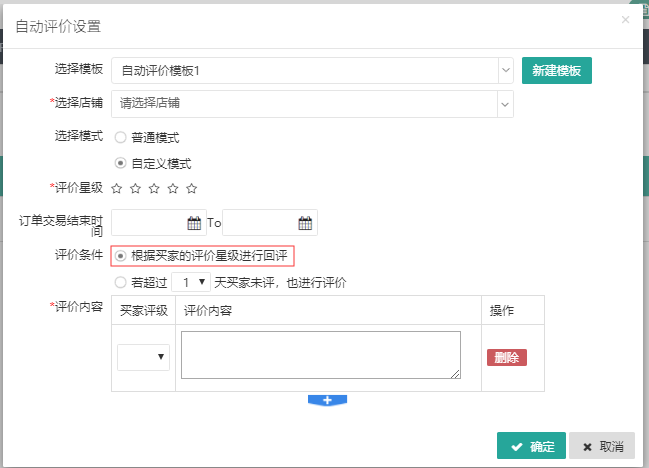Open the end date calendar icon

(x=305, y=223)
